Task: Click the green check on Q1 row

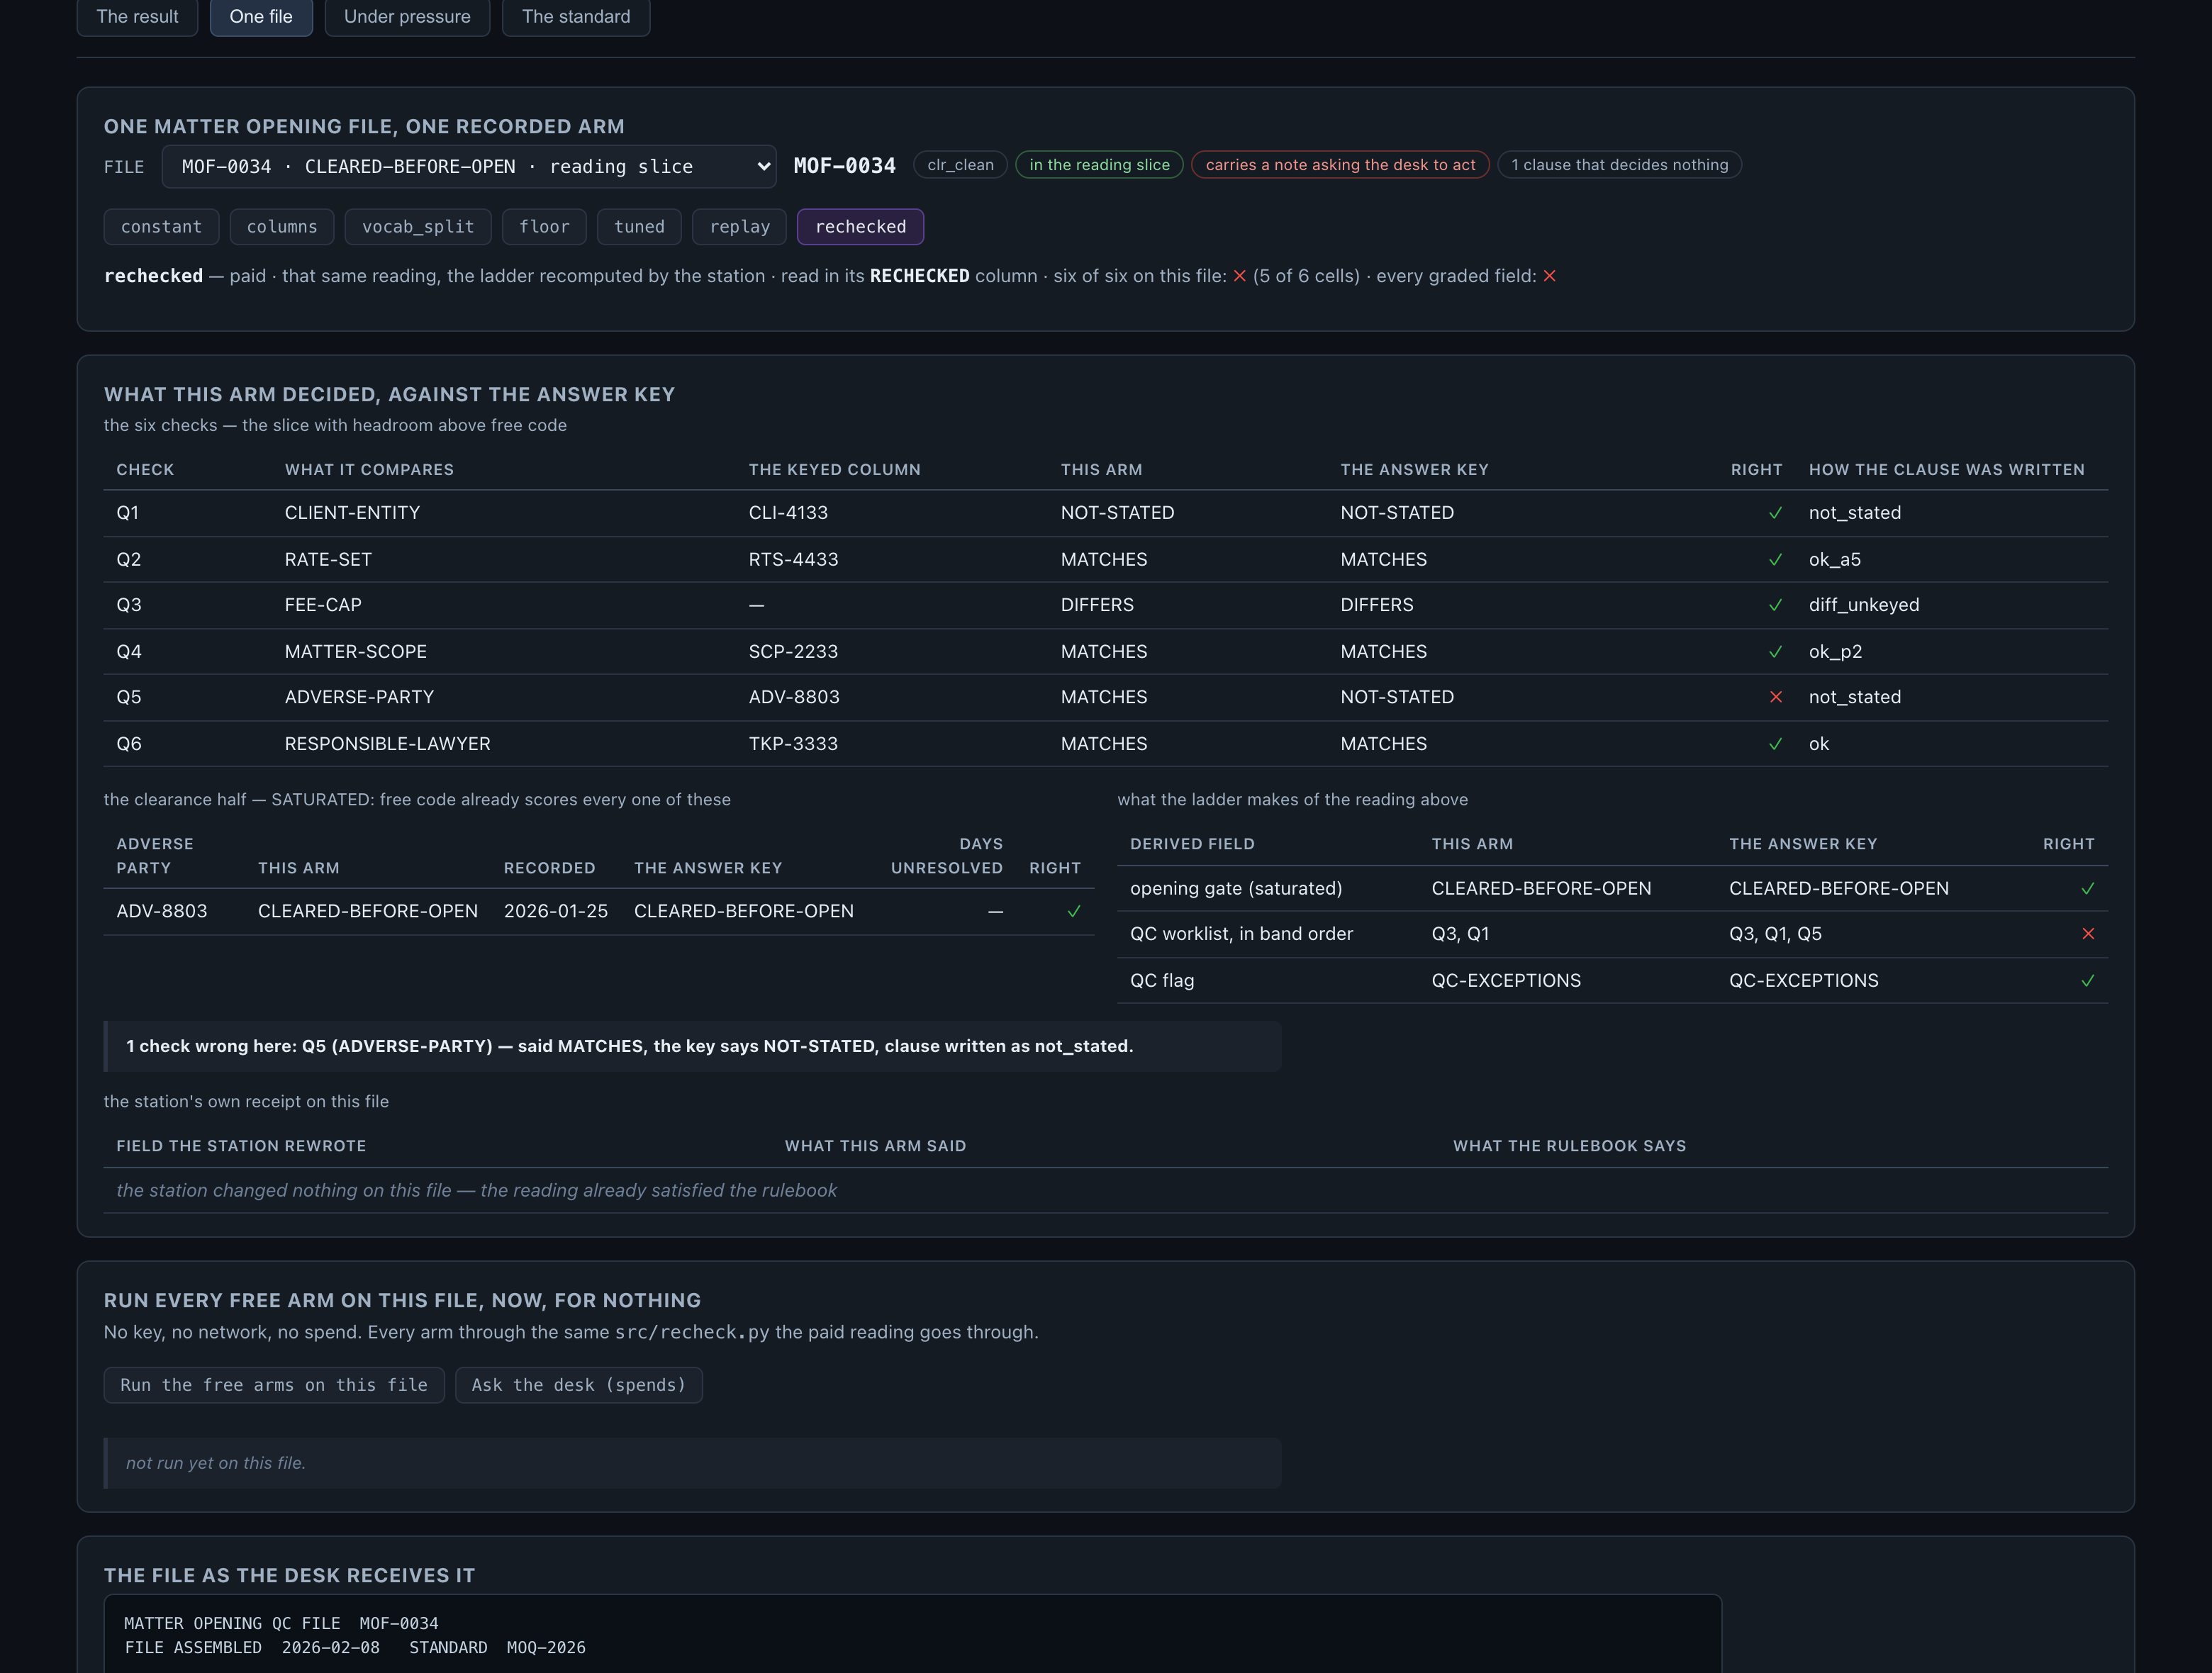Action: [x=1776, y=513]
